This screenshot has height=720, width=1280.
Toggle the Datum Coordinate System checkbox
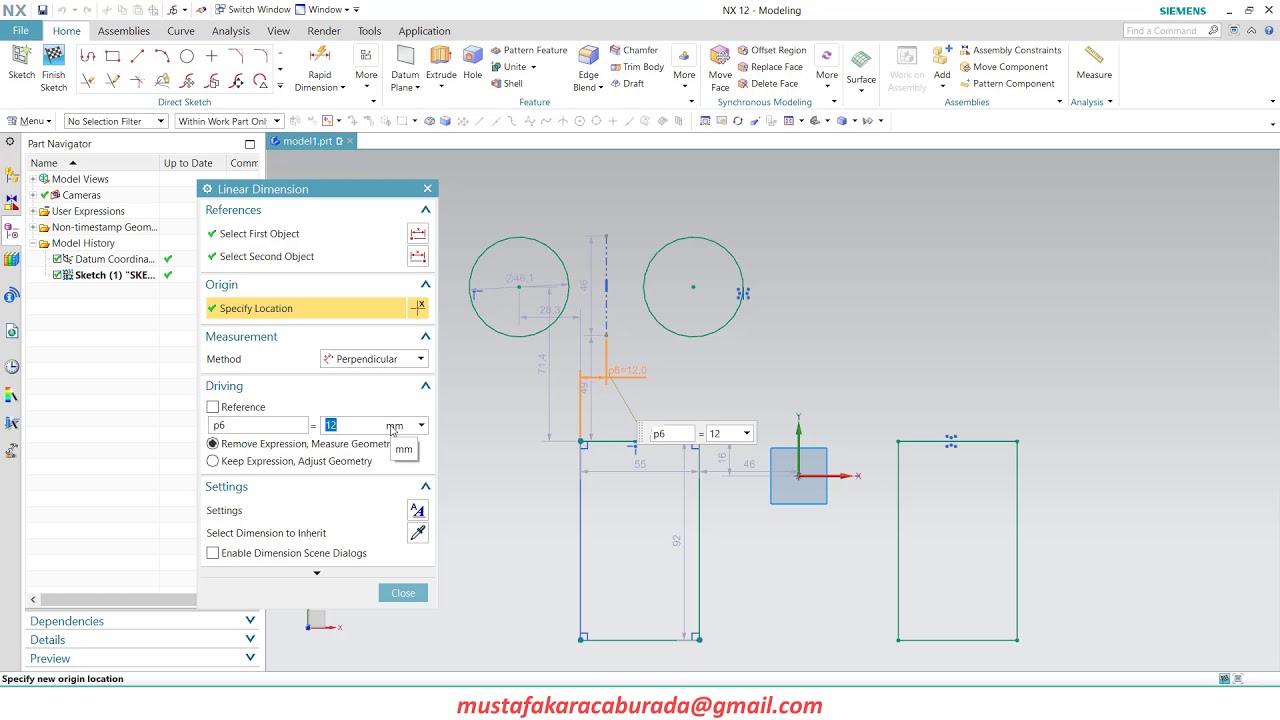(x=57, y=259)
